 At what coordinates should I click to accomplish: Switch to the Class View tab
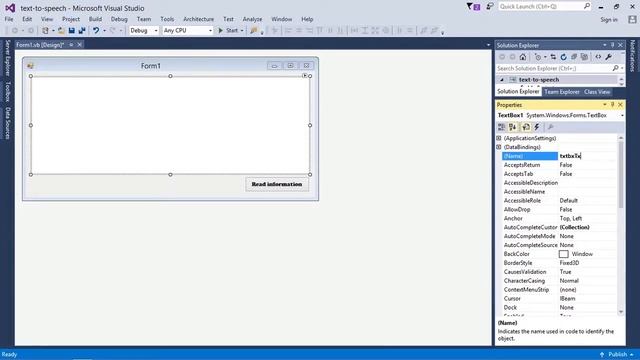pos(597,92)
